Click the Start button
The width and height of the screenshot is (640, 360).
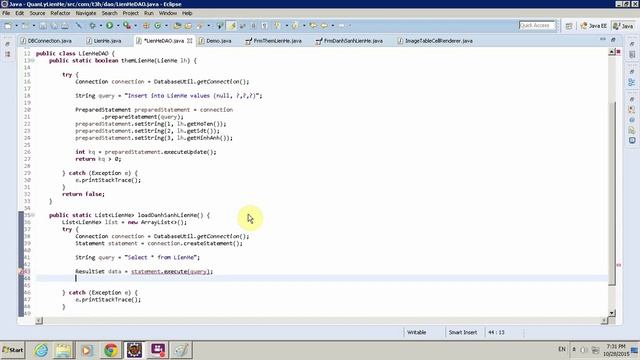pyautogui.click(x=13, y=350)
